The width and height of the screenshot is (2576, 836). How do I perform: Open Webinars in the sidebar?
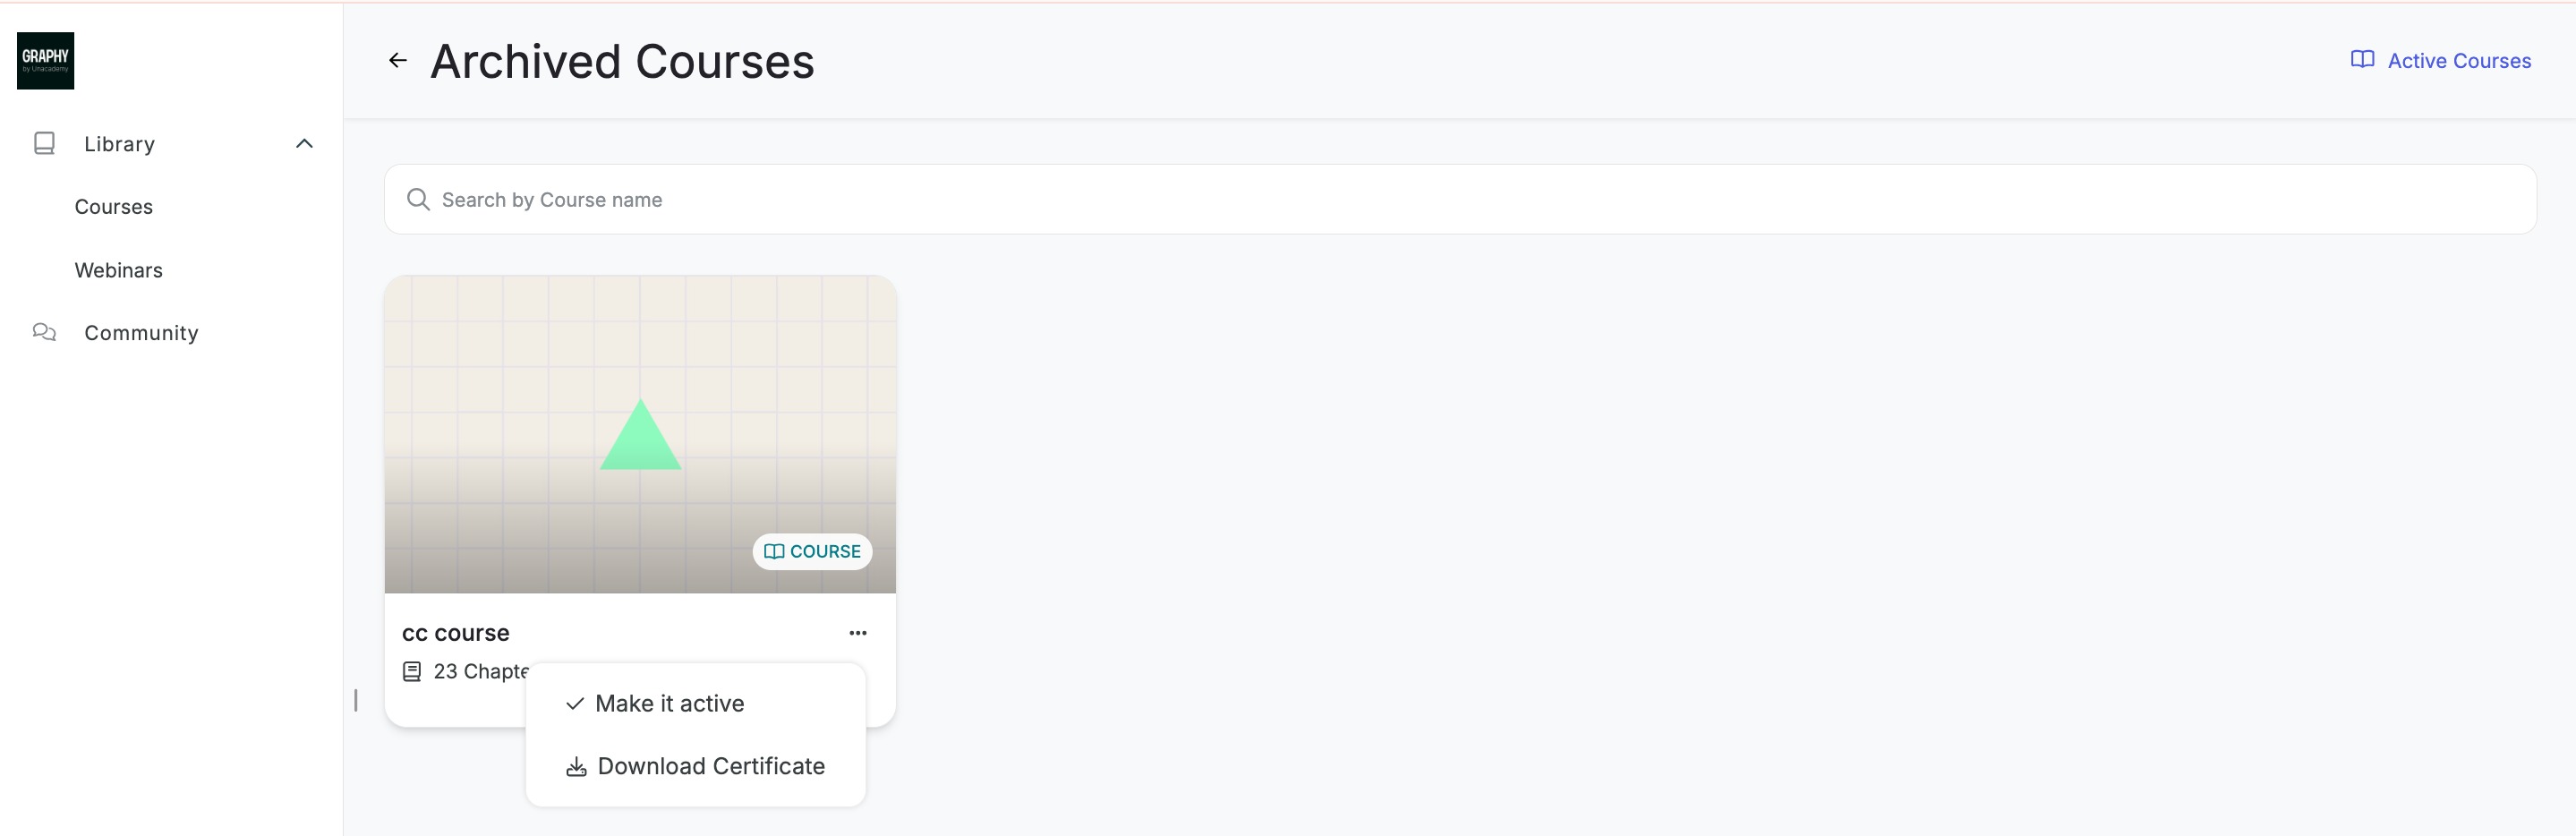118,270
